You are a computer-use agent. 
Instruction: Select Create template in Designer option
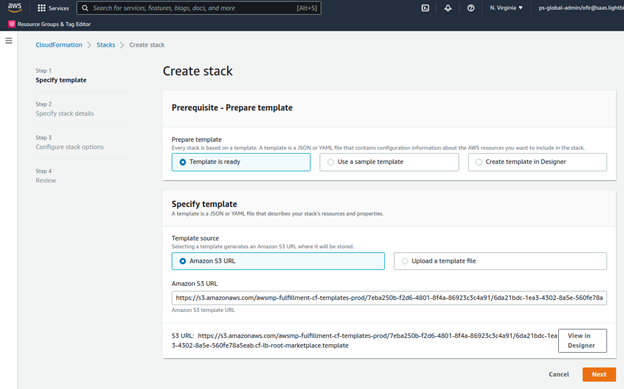537,162
